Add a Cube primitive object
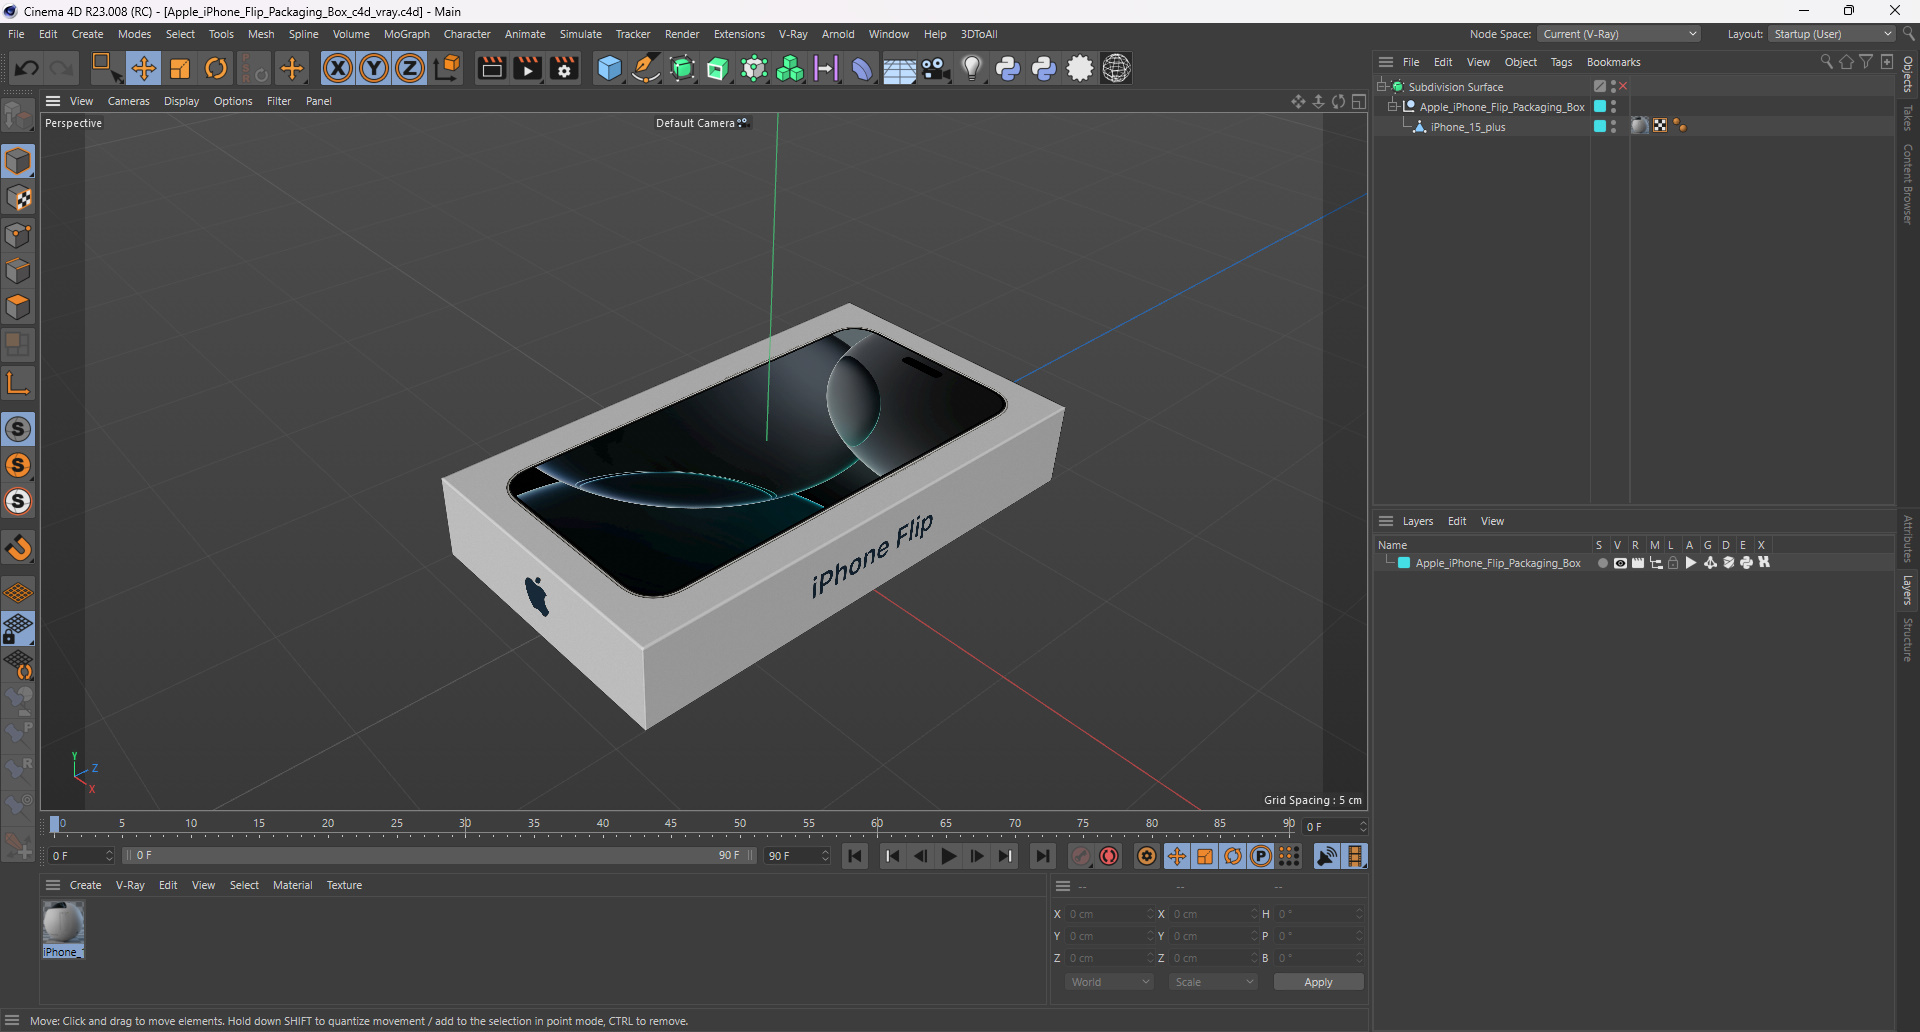This screenshot has width=1920, height=1032. pyautogui.click(x=609, y=68)
